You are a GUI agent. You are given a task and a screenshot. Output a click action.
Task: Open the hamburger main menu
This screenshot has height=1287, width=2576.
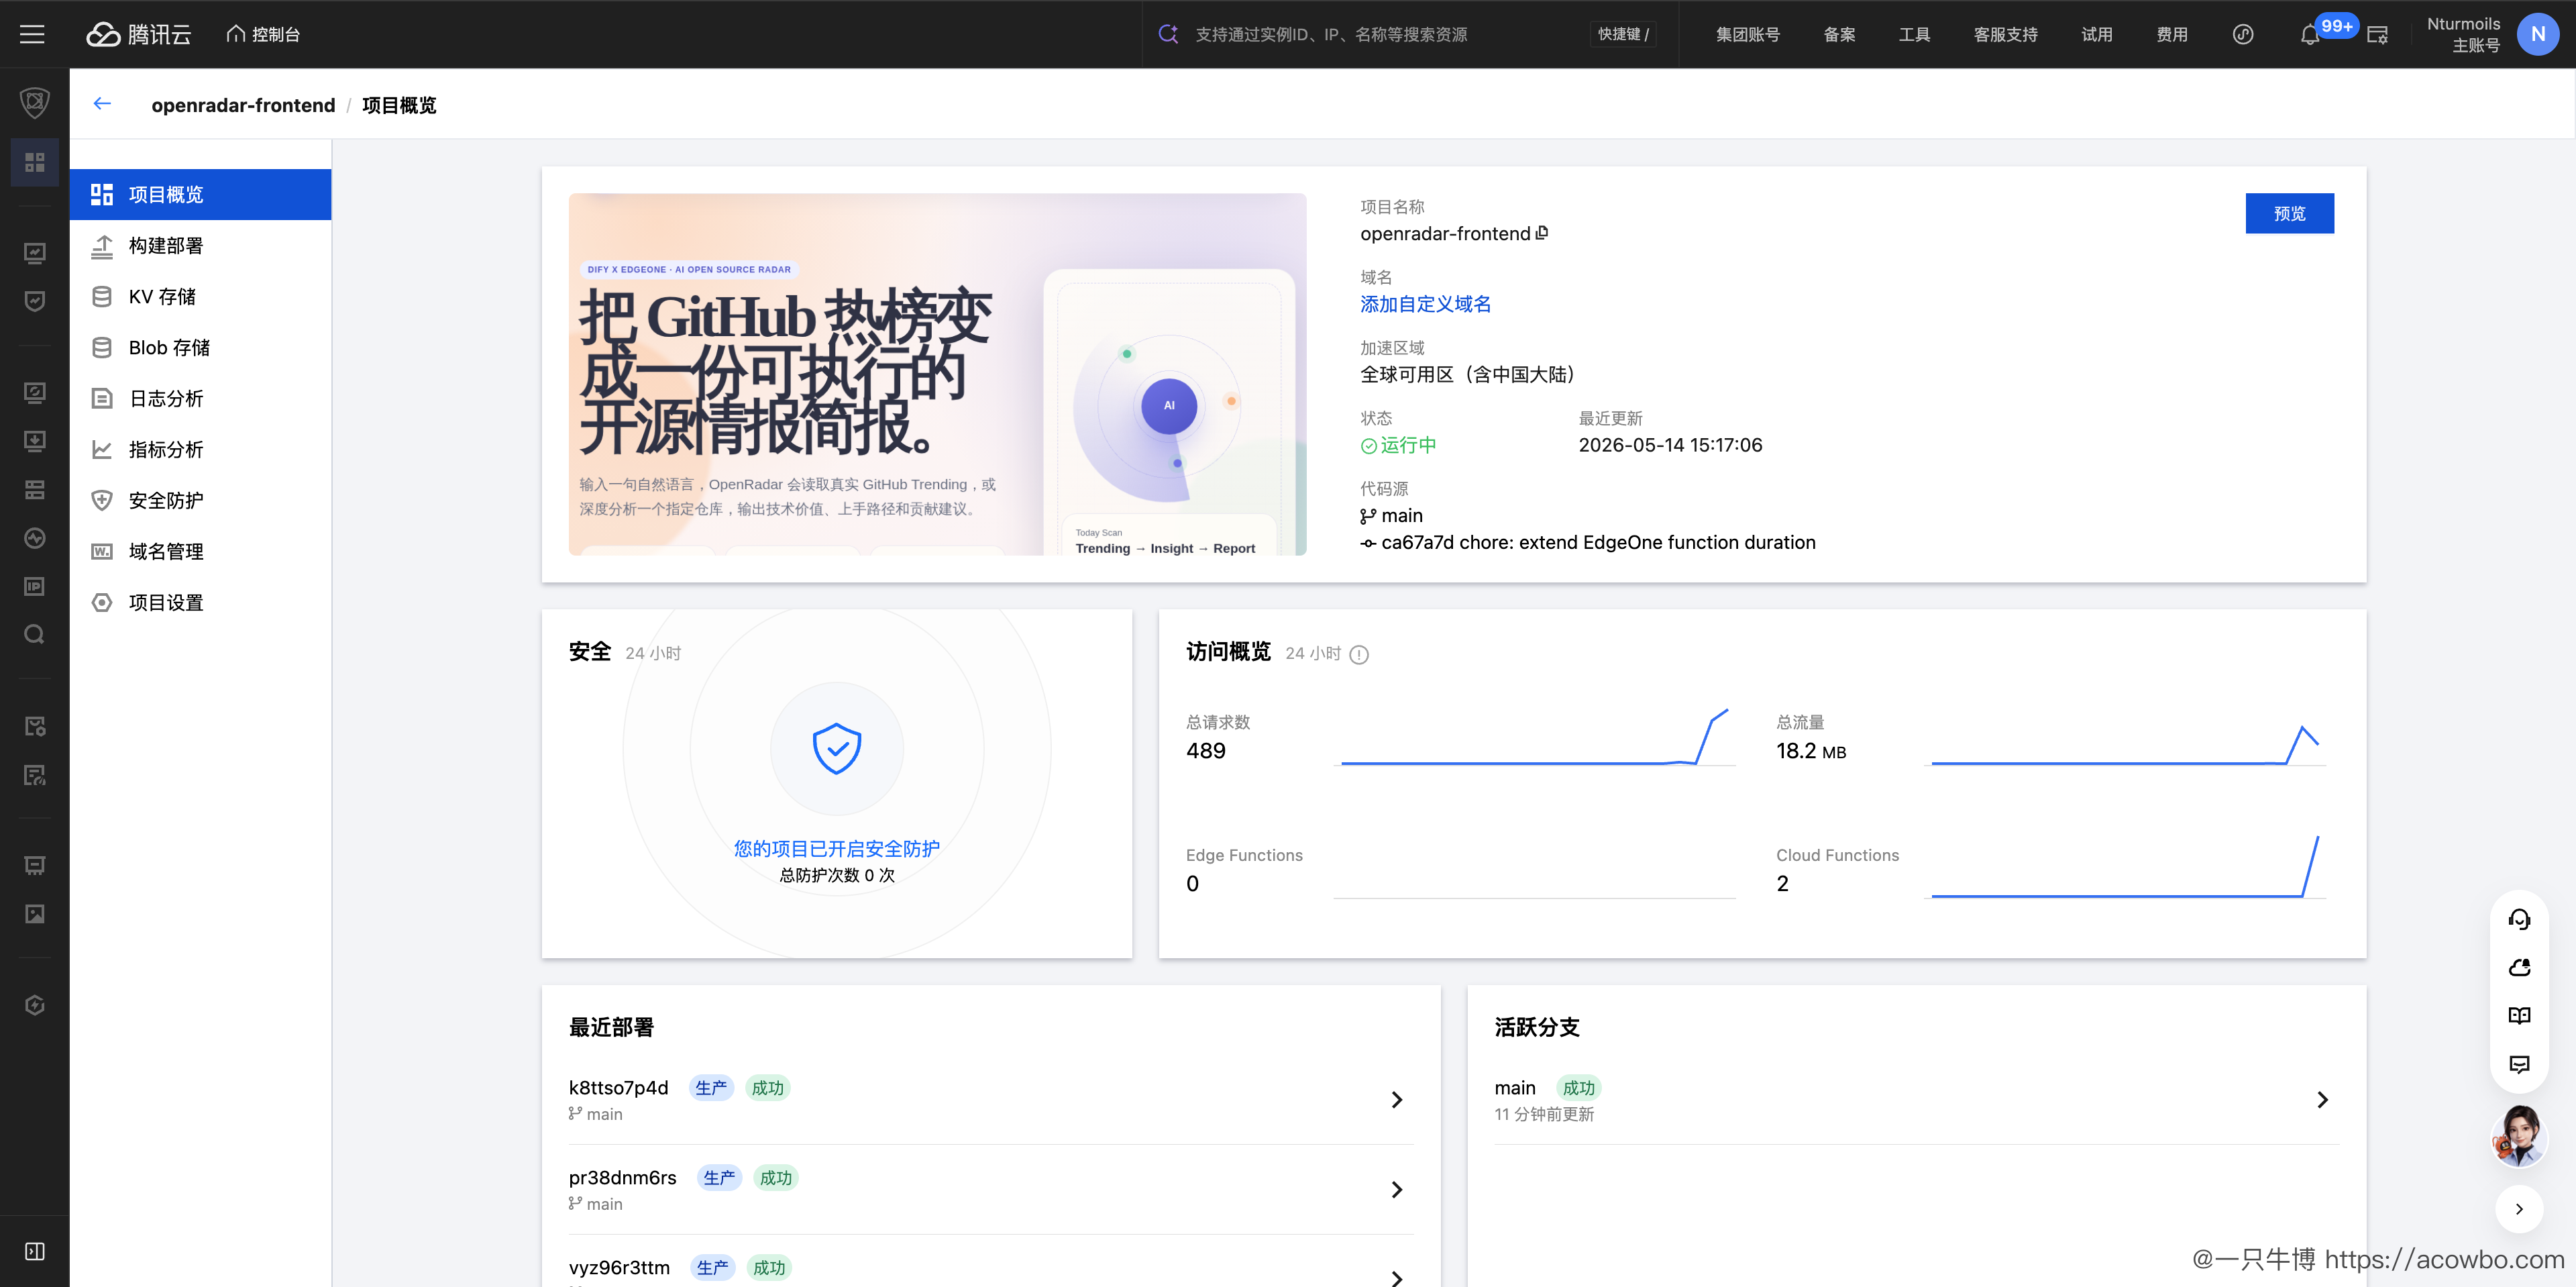[x=33, y=34]
